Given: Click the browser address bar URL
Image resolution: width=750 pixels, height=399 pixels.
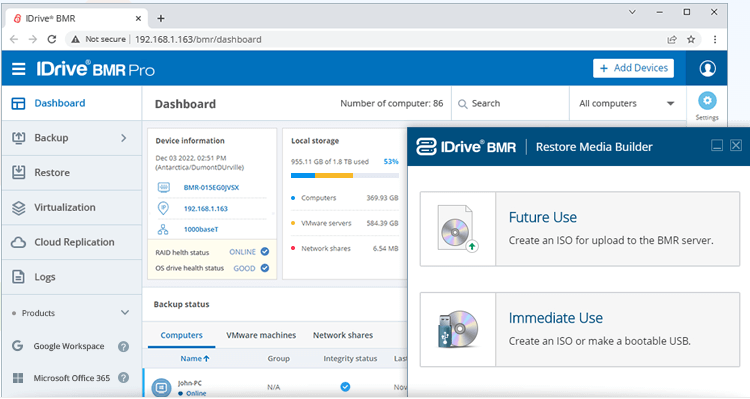Looking at the screenshot, I should click(198, 39).
